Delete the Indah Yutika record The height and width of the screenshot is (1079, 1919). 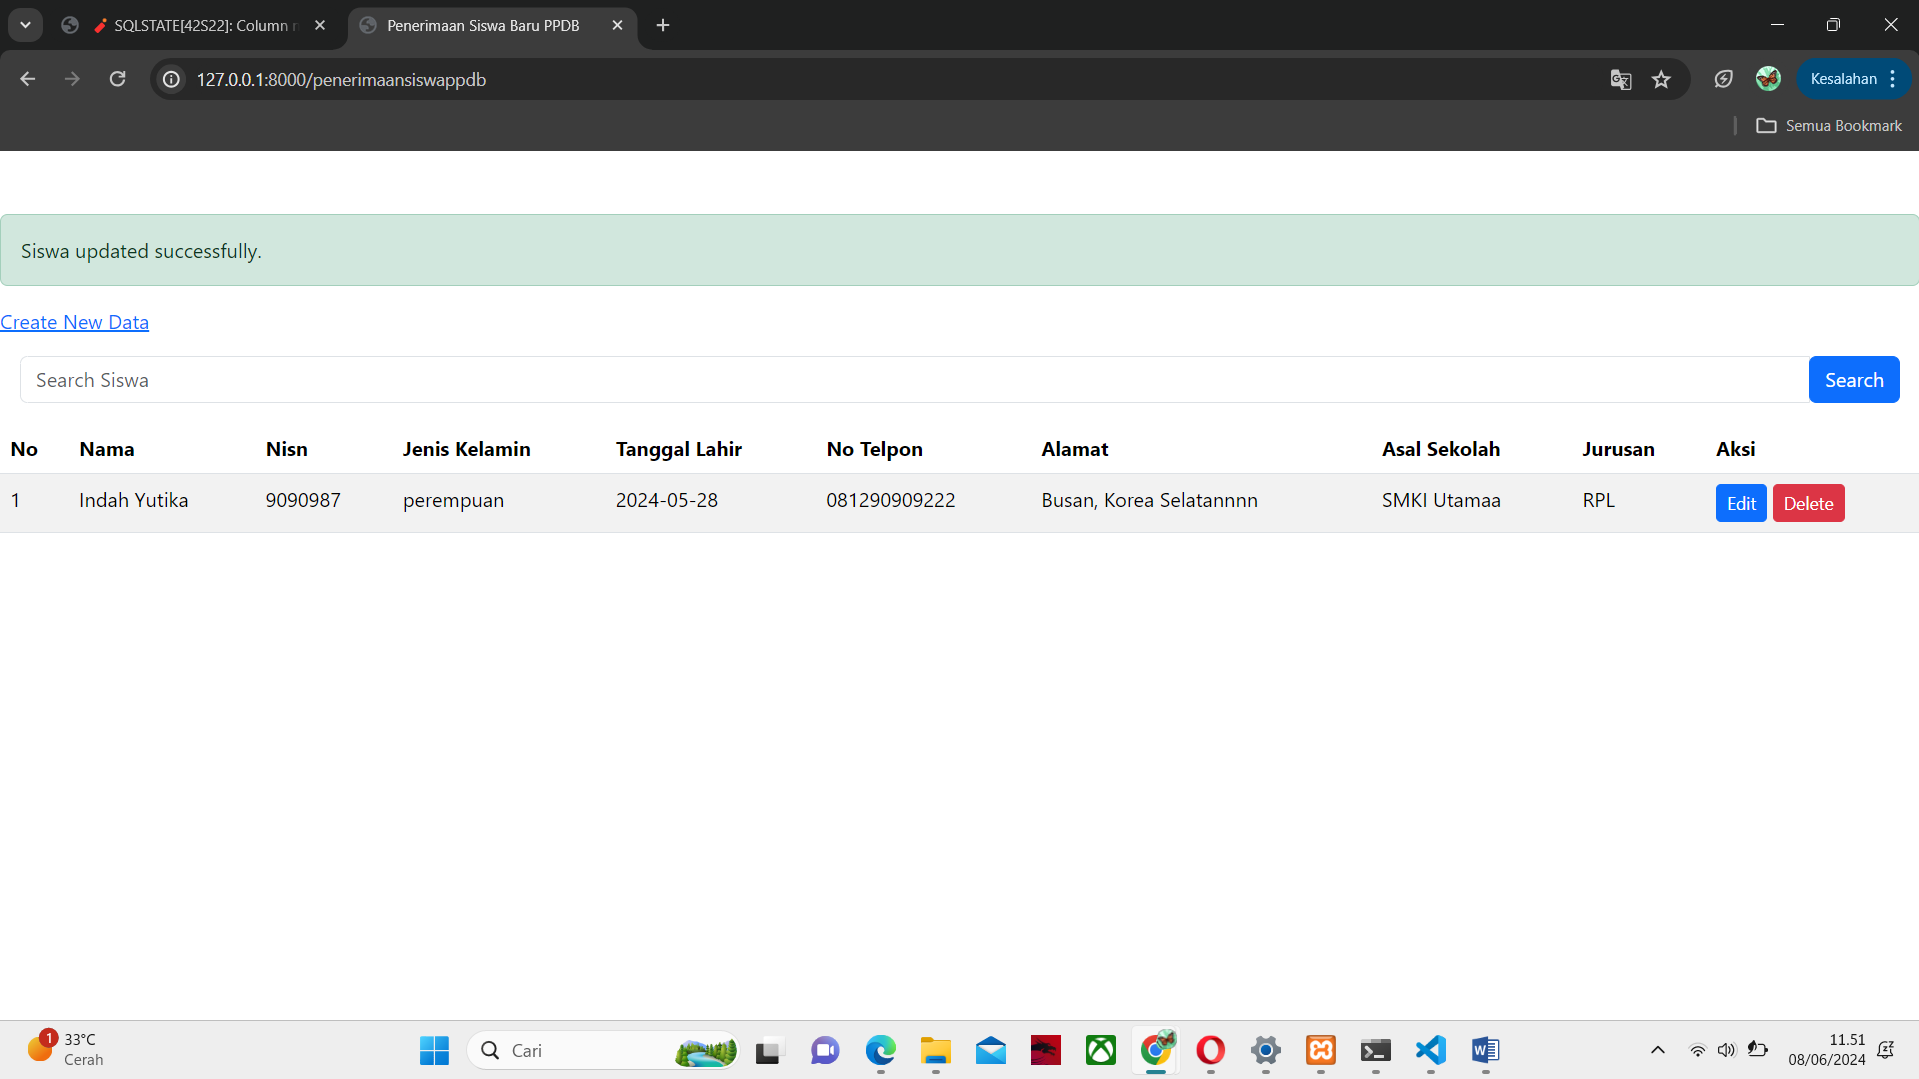pos(1808,503)
